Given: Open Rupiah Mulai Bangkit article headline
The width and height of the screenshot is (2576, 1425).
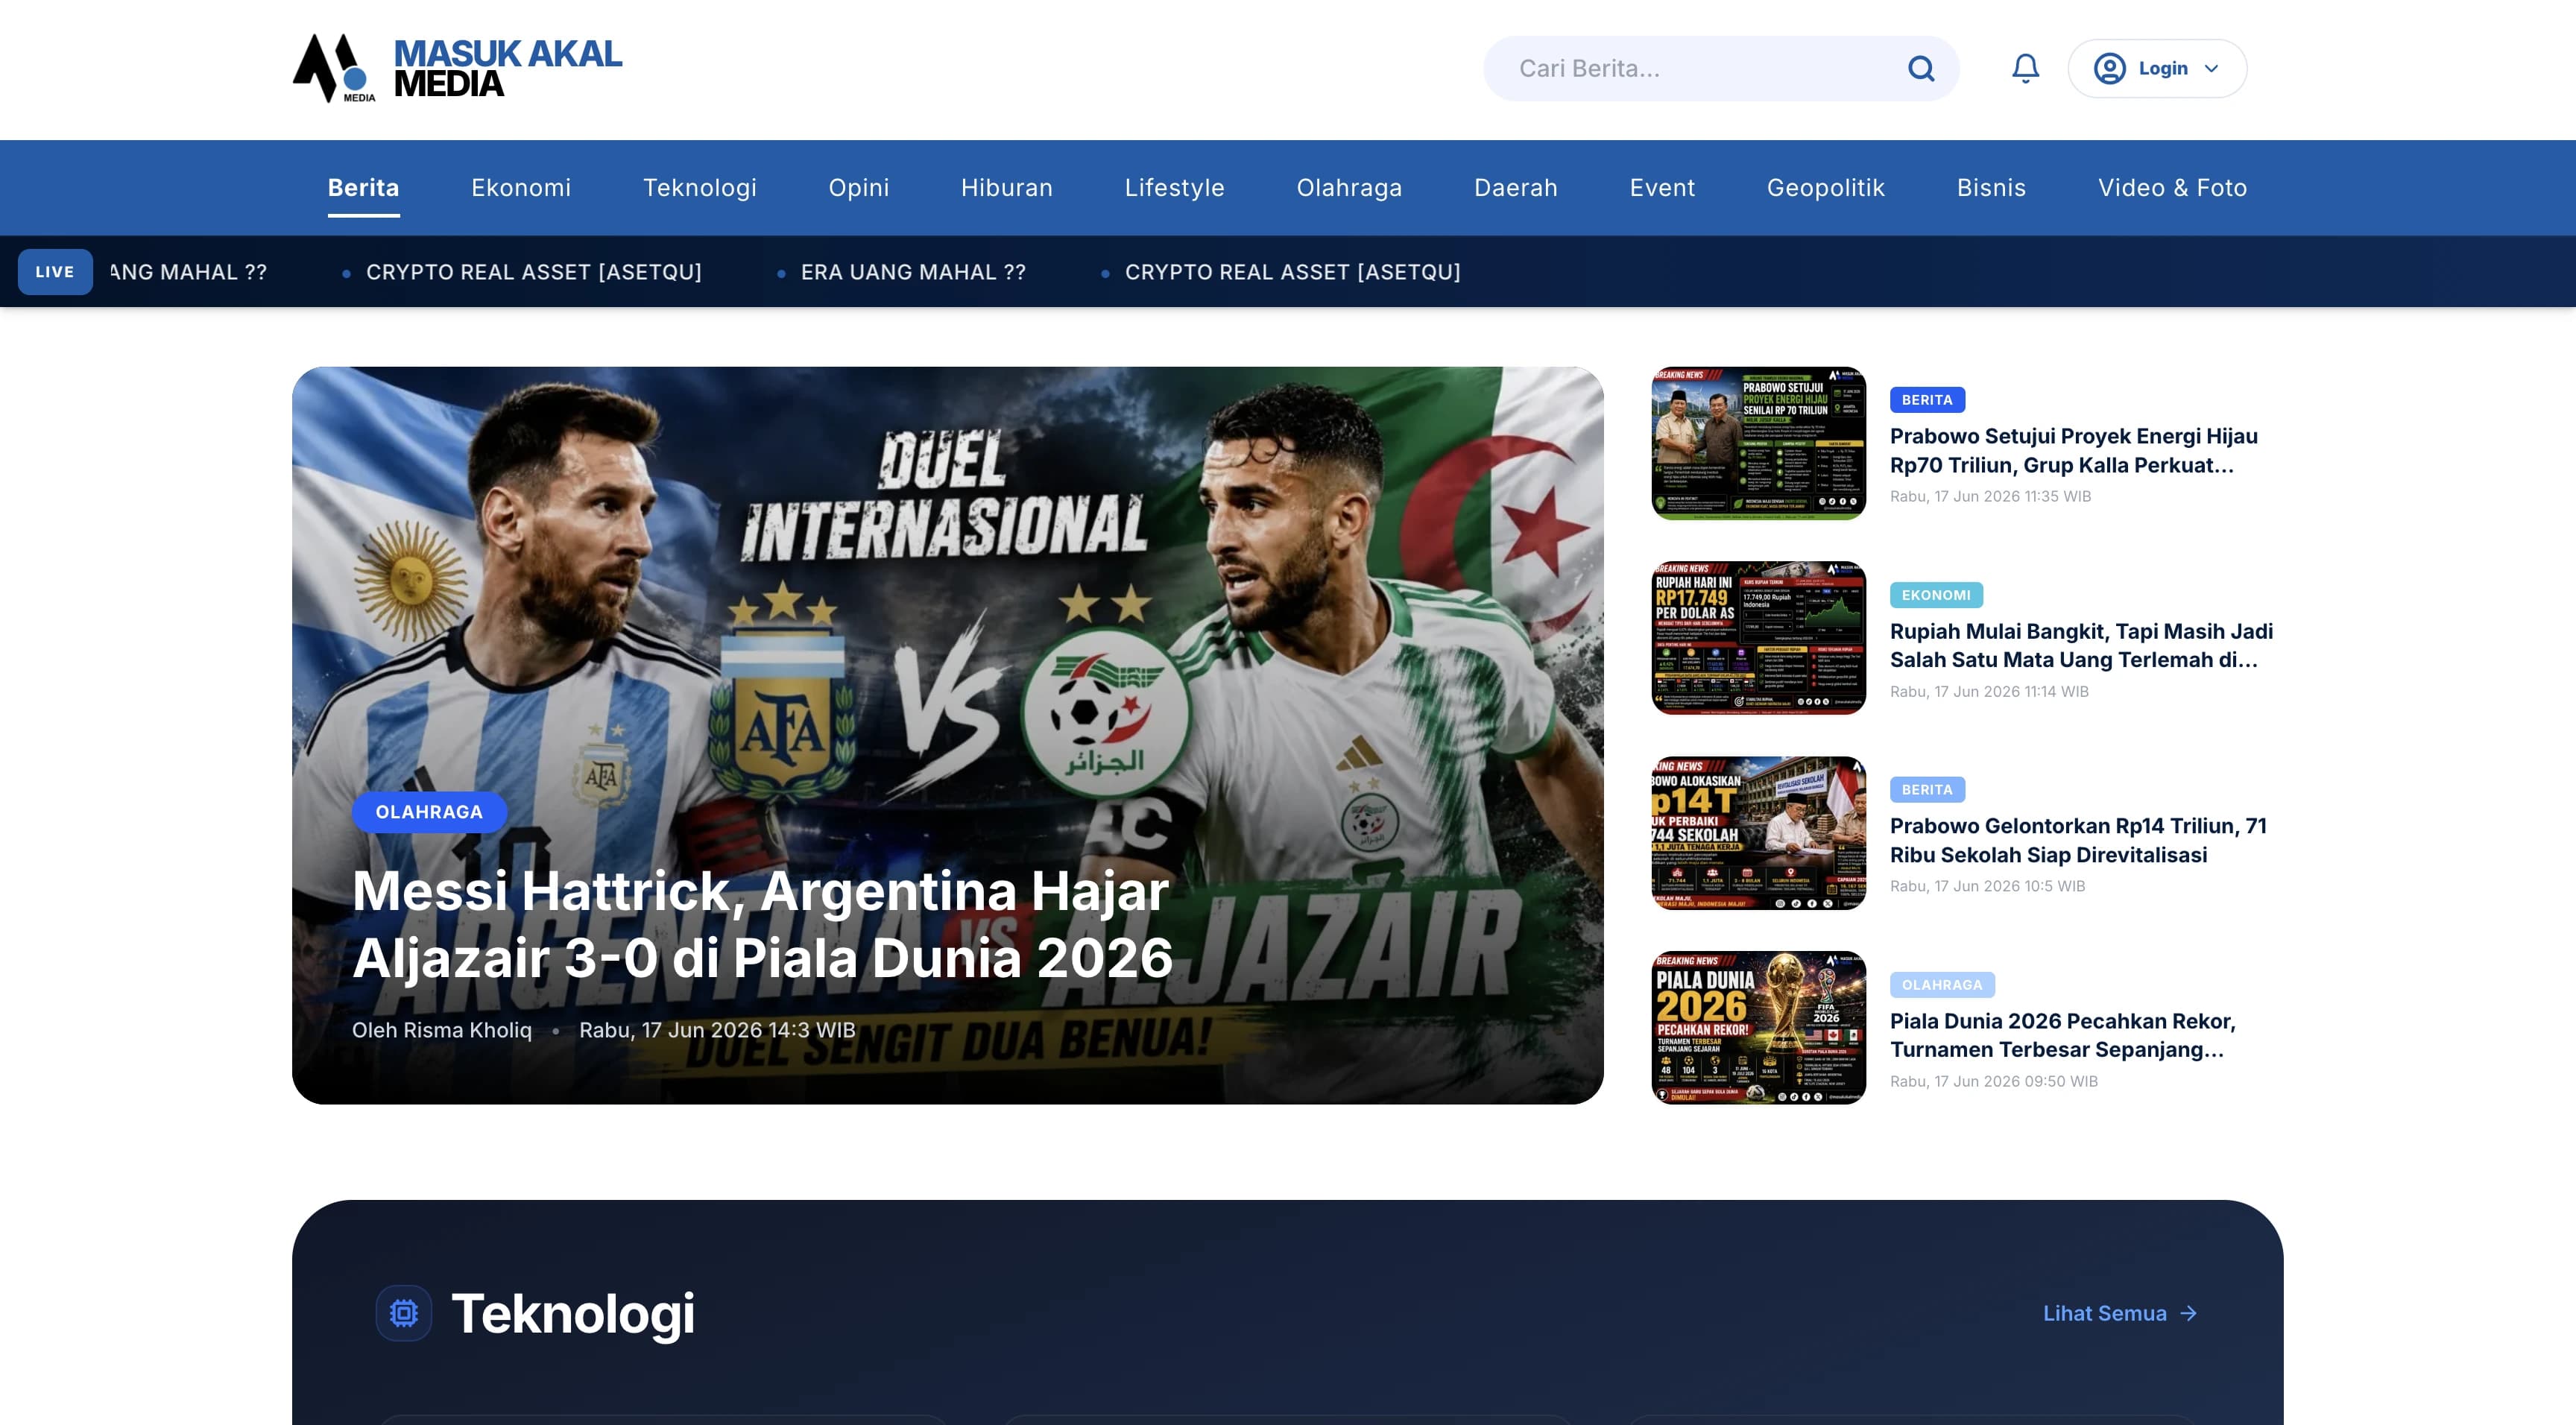Looking at the screenshot, I should tap(2081, 645).
